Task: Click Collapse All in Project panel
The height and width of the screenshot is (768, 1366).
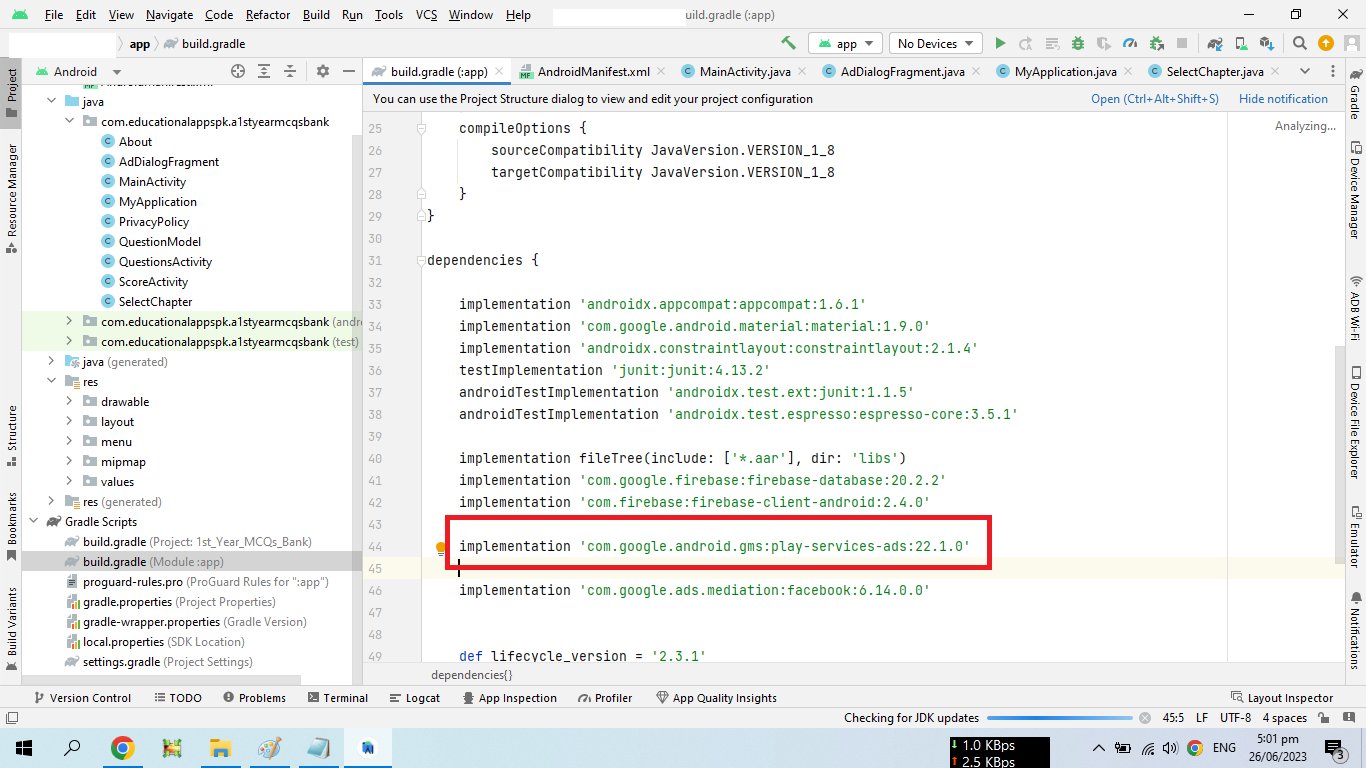Action: pyautogui.click(x=290, y=71)
